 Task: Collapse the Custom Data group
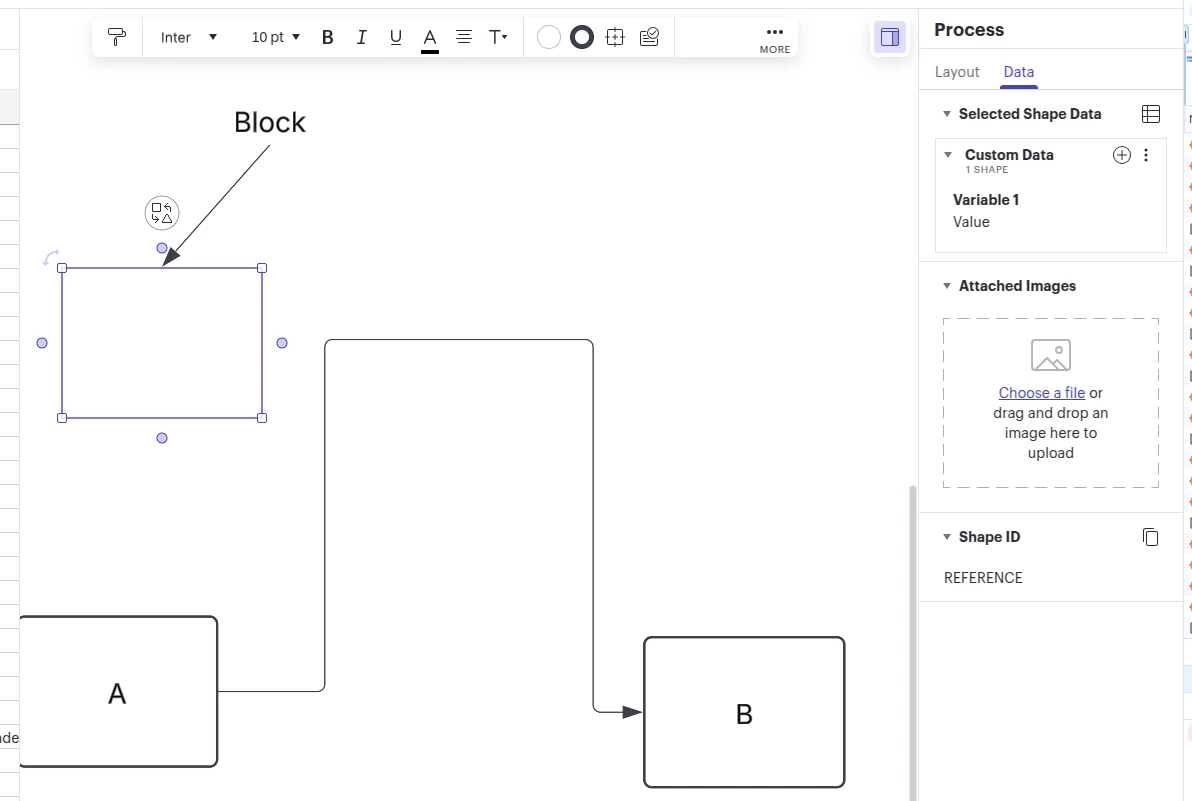(x=948, y=155)
